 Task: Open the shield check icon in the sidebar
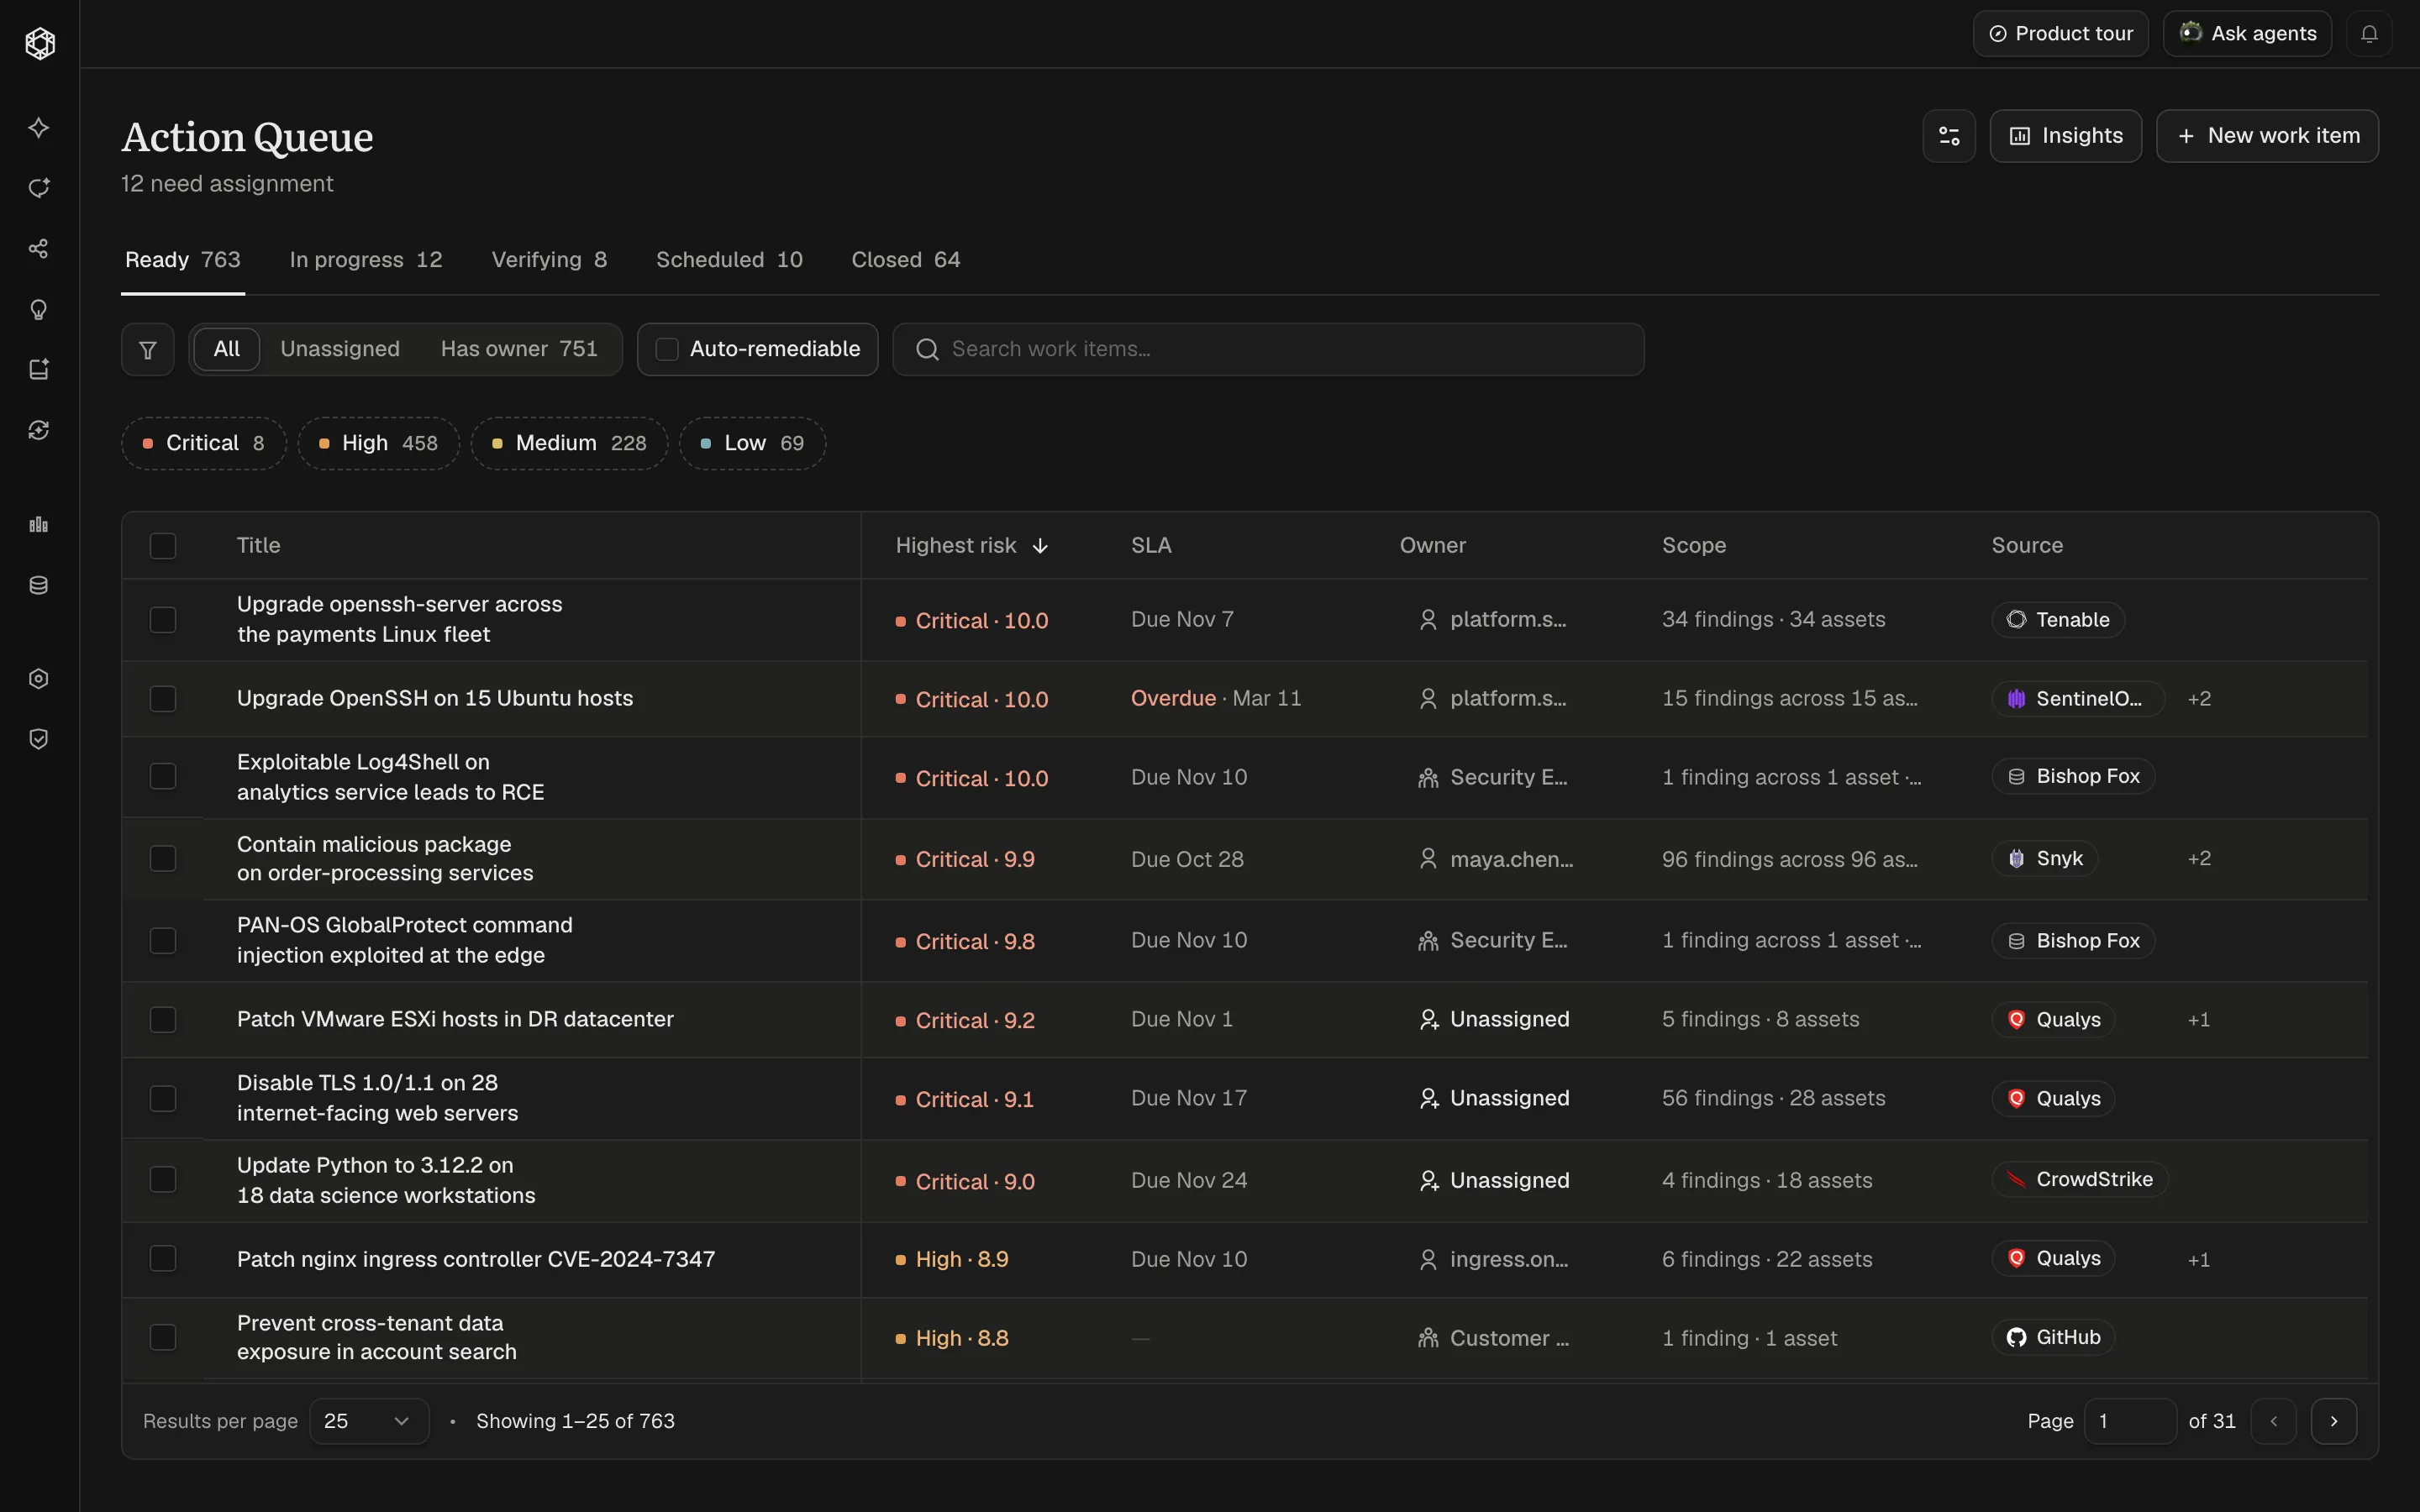[x=39, y=739]
